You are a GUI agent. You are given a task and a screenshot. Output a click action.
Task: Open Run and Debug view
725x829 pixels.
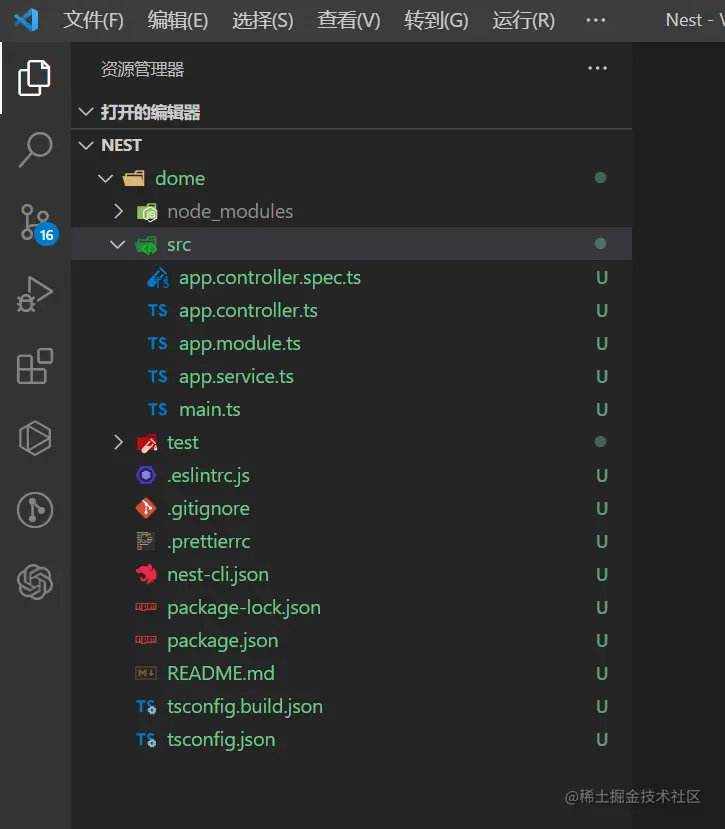[35, 294]
